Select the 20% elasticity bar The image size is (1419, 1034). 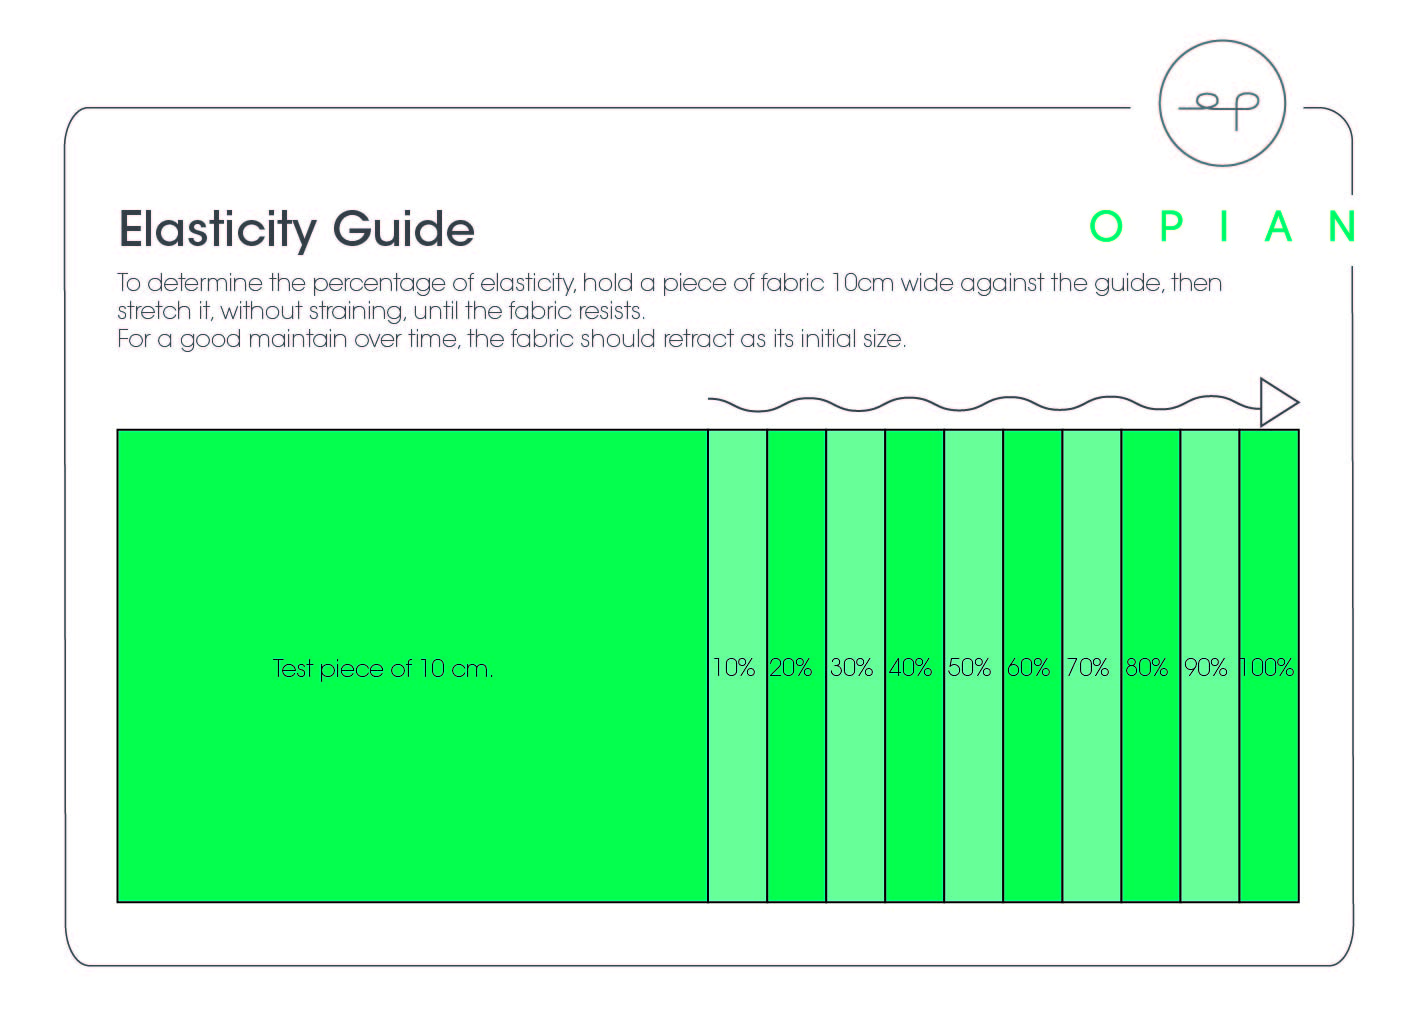tap(796, 666)
